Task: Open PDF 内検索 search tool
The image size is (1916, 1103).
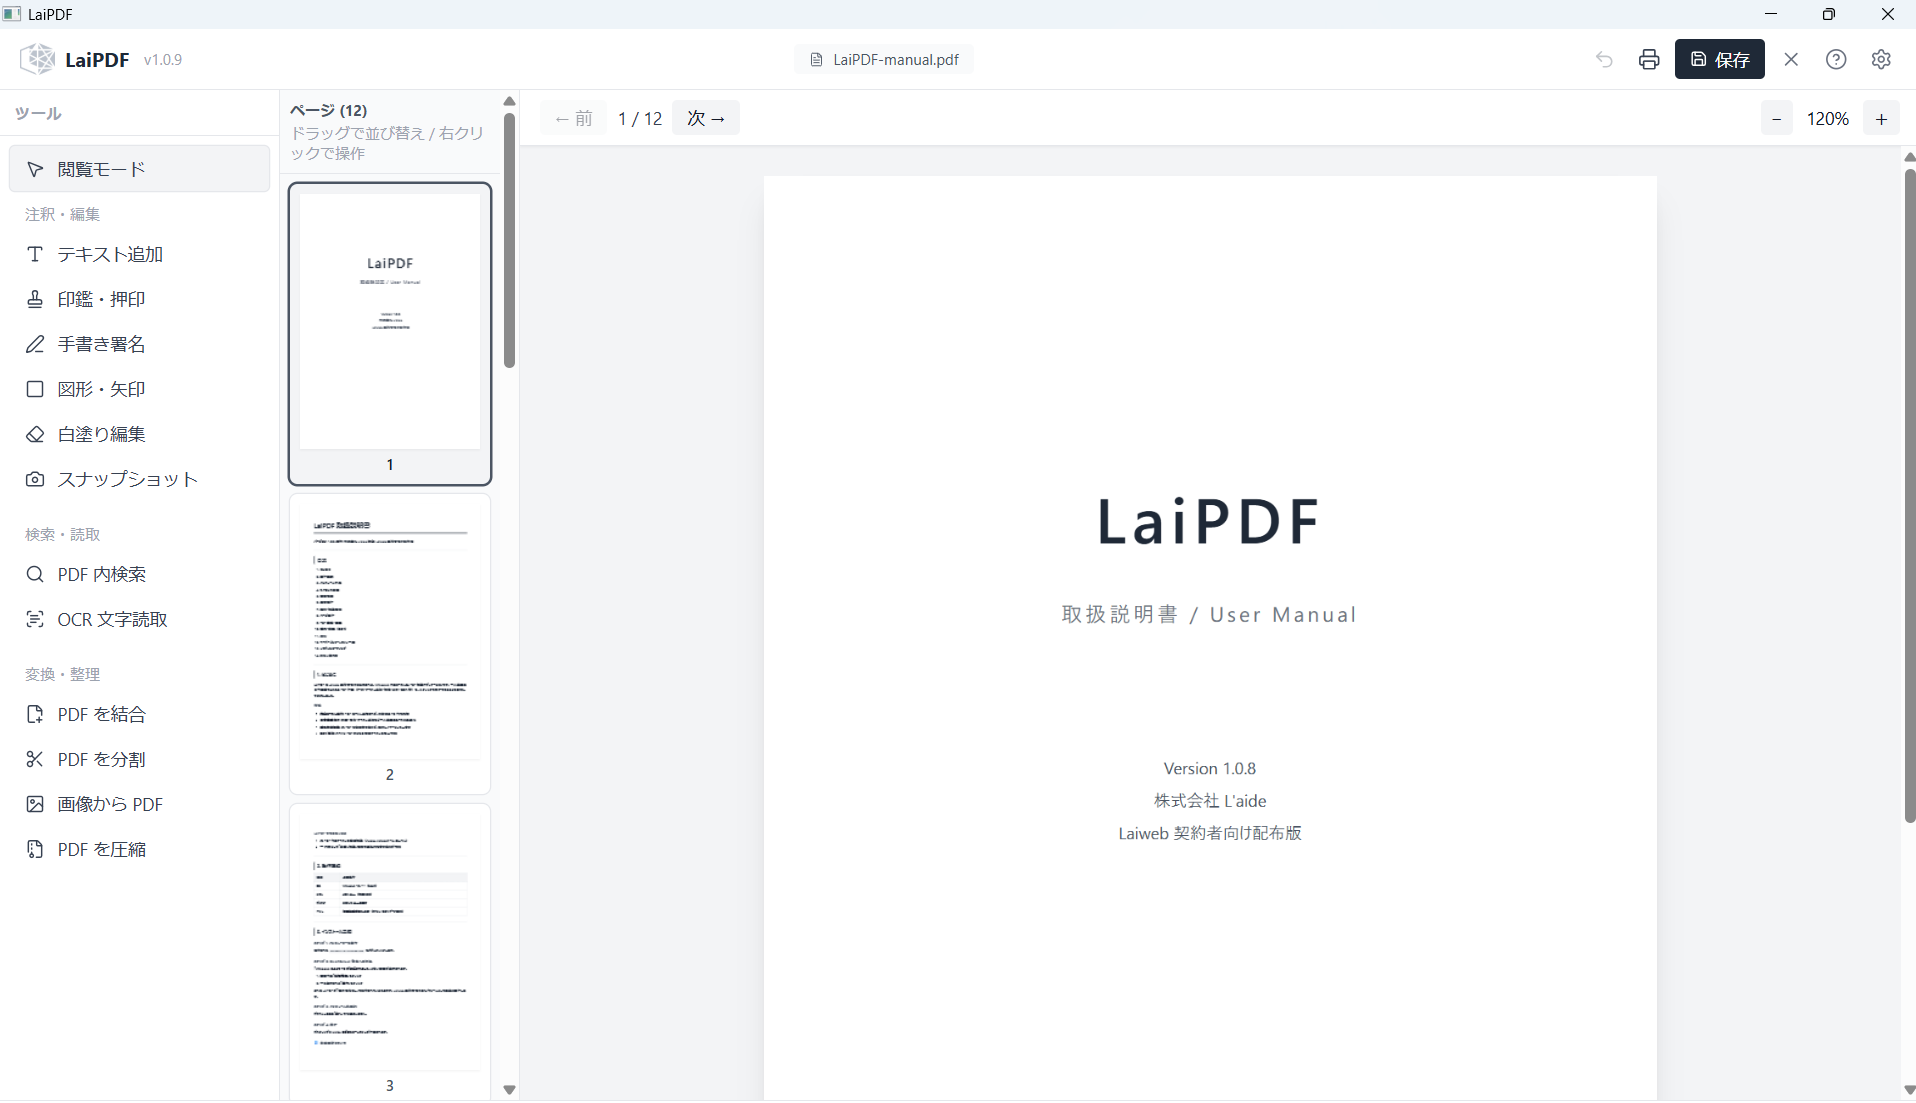Action: point(139,574)
